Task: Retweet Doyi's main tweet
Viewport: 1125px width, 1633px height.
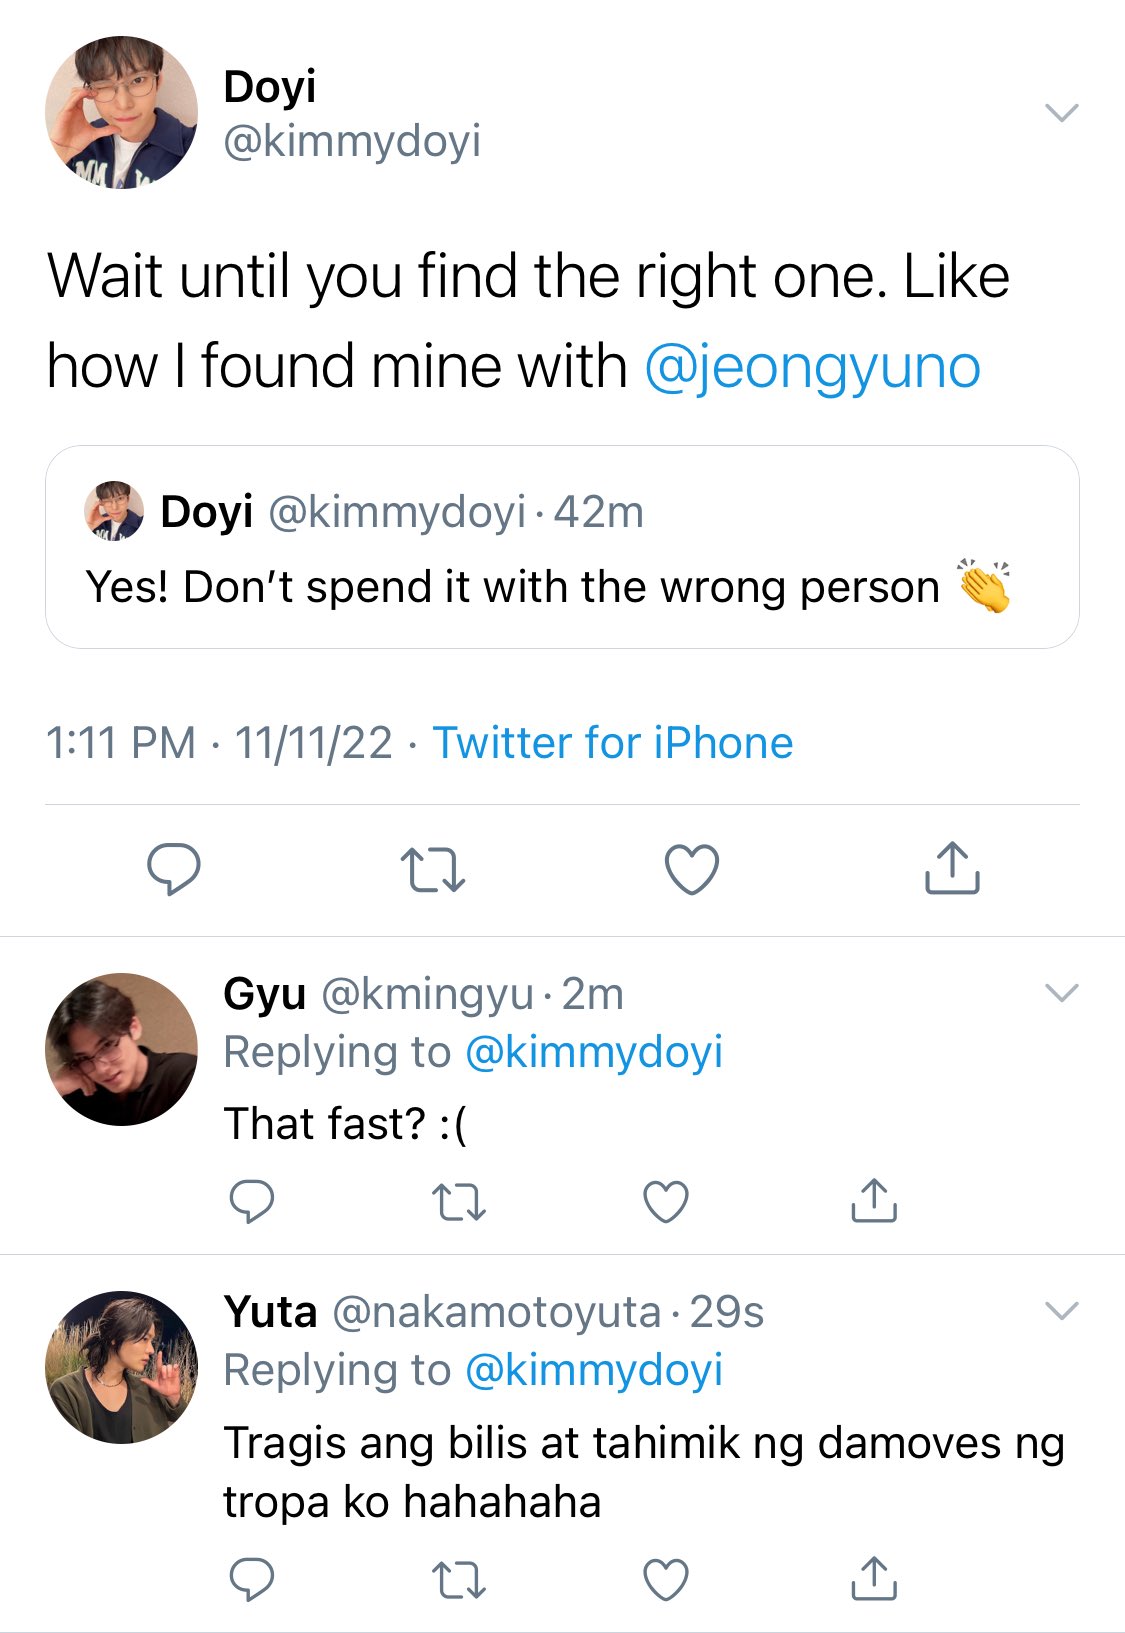Action: [432, 869]
